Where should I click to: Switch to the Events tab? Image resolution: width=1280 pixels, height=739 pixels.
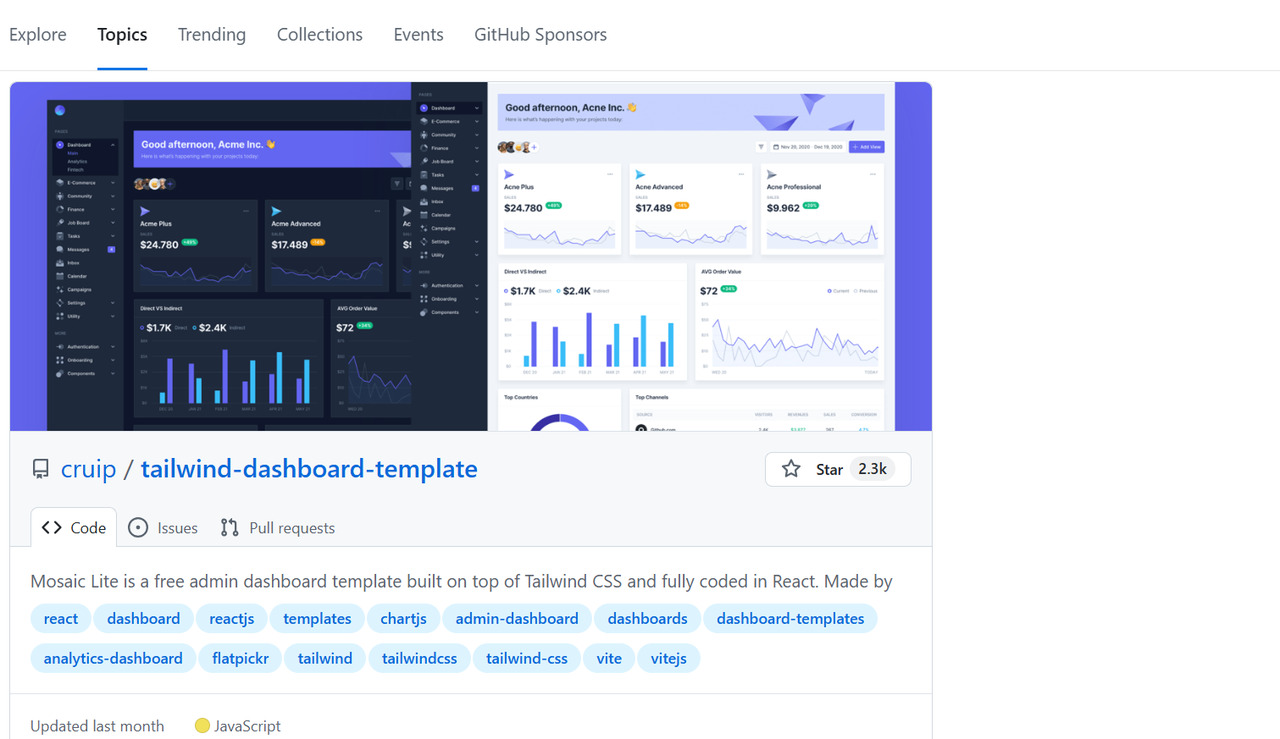[x=418, y=34]
